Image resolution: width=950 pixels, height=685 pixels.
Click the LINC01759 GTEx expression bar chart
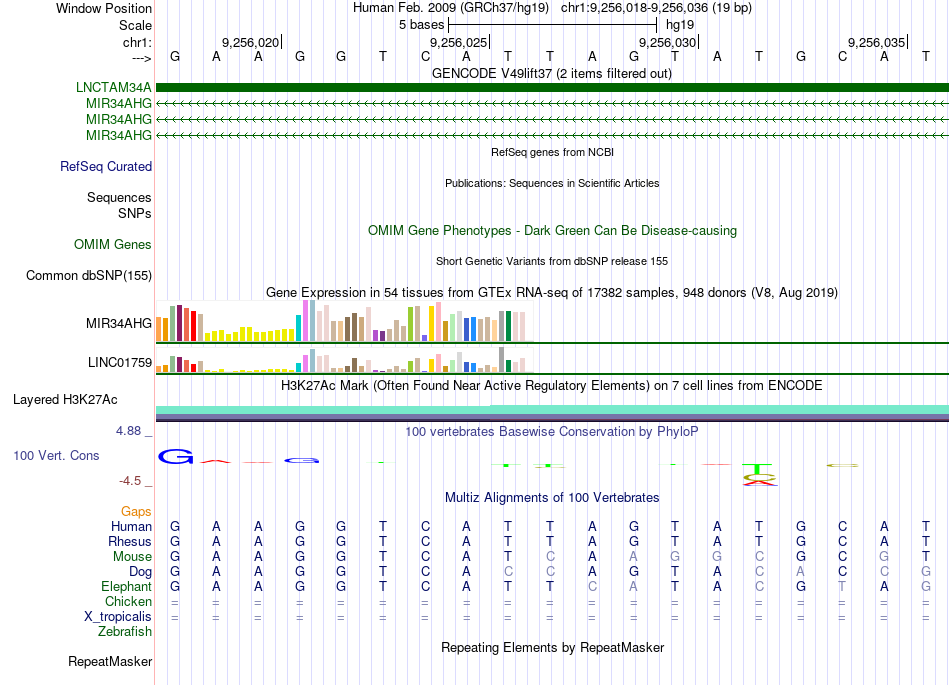click(344, 359)
